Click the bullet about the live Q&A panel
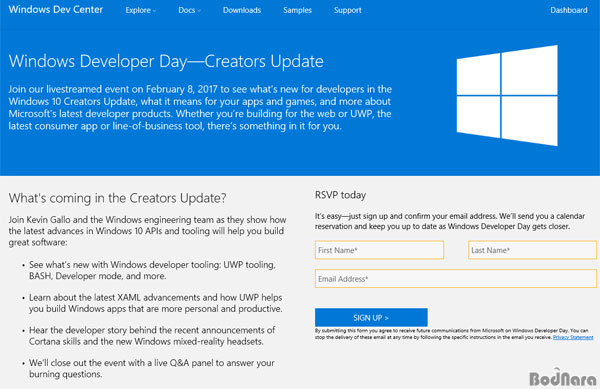 [152, 368]
